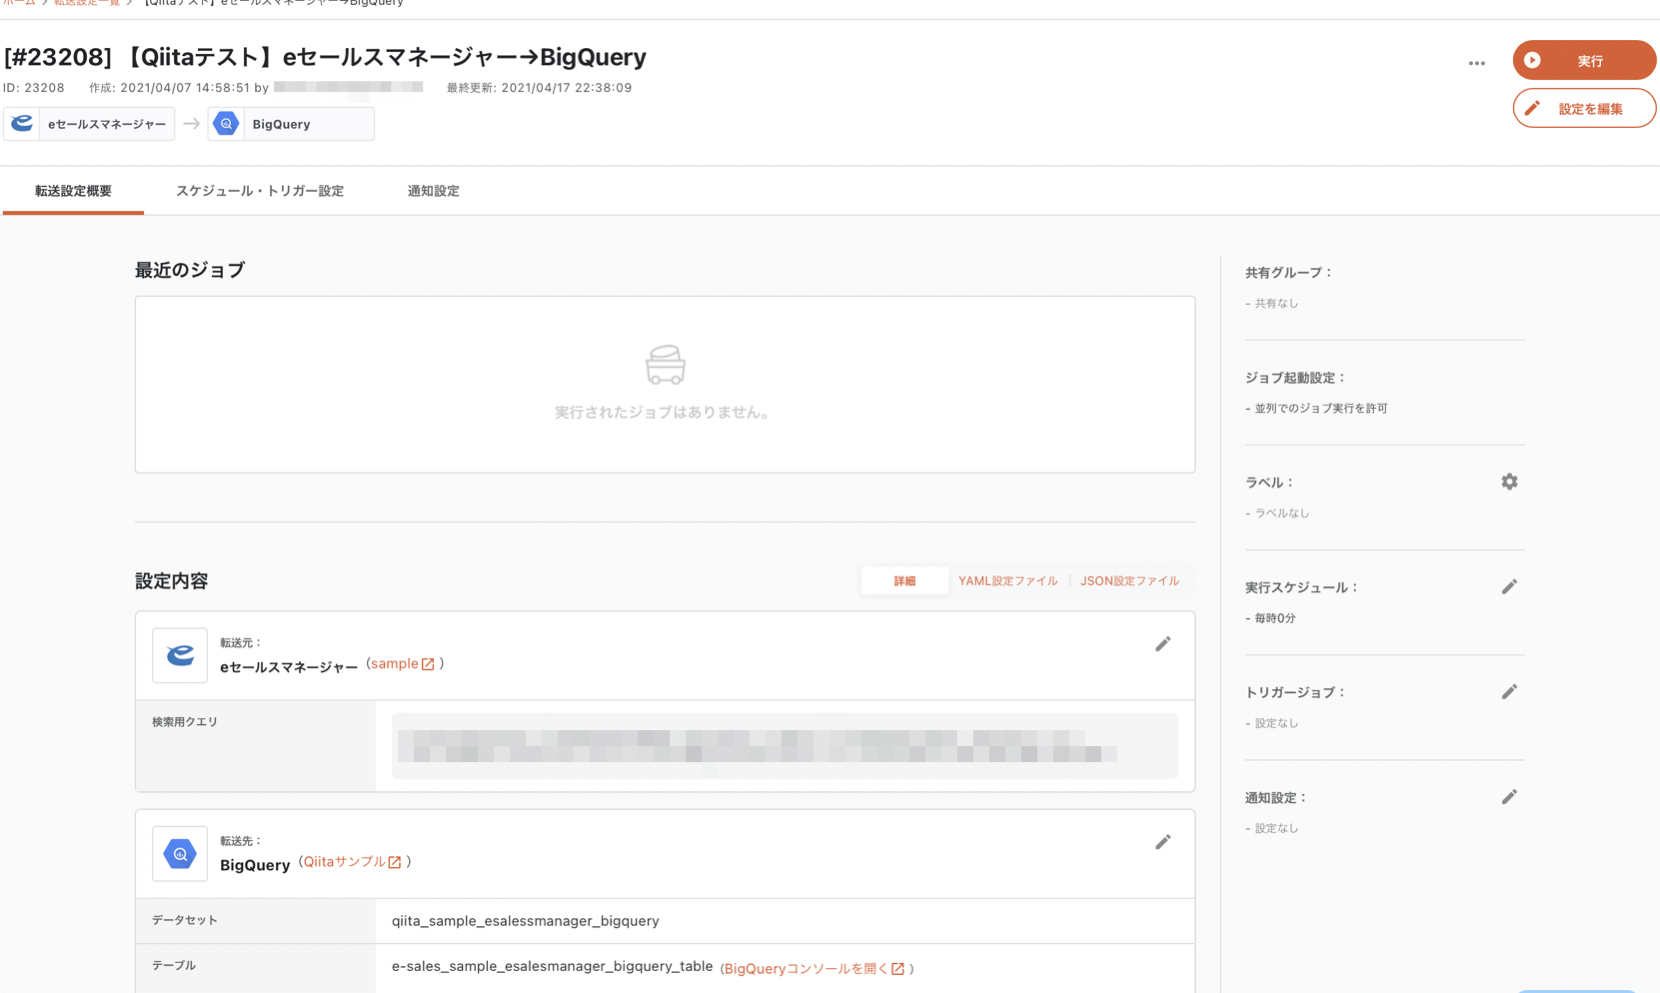1660x993 pixels.
Task: Click the BigQuery hexagon icon in header badge
Action: tap(226, 124)
